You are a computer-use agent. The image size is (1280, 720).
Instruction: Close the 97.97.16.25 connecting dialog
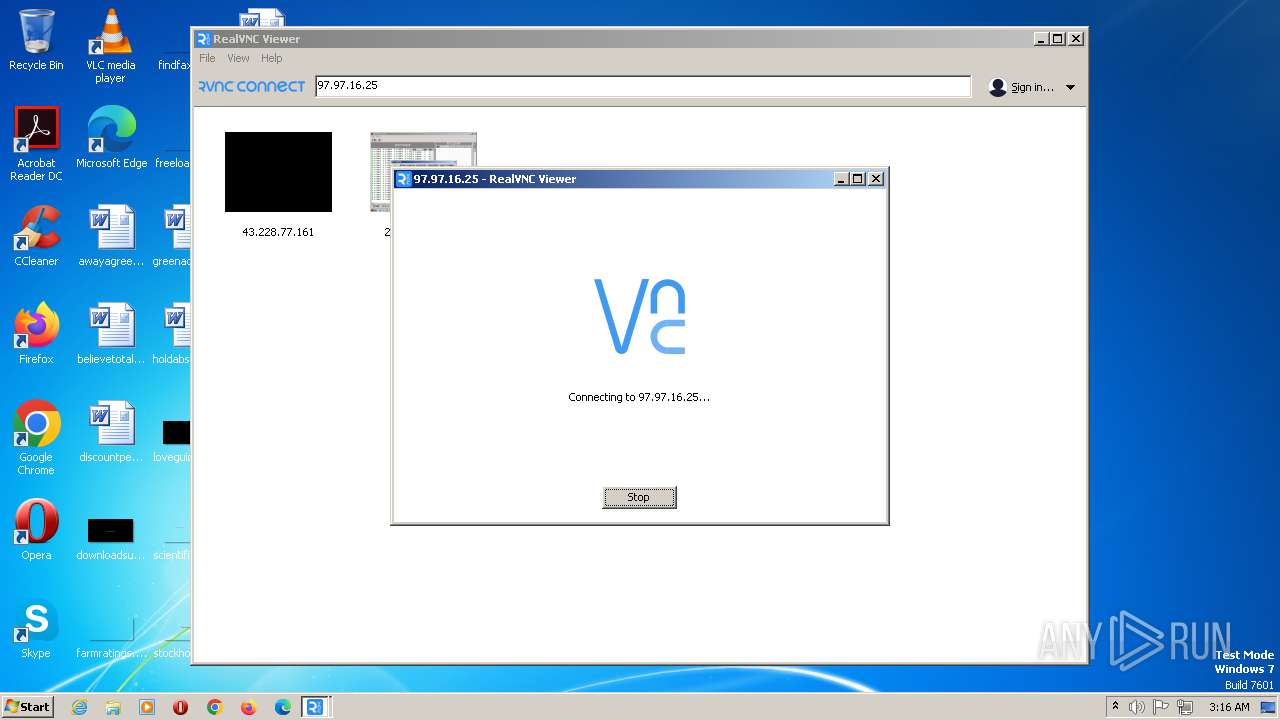[876, 179]
